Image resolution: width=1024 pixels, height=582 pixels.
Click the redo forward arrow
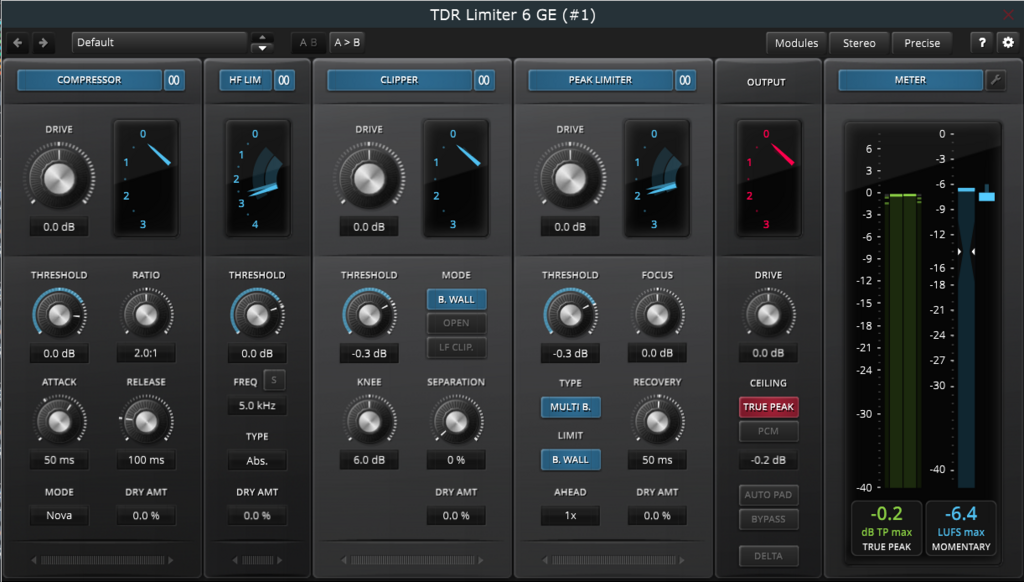tap(43, 43)
